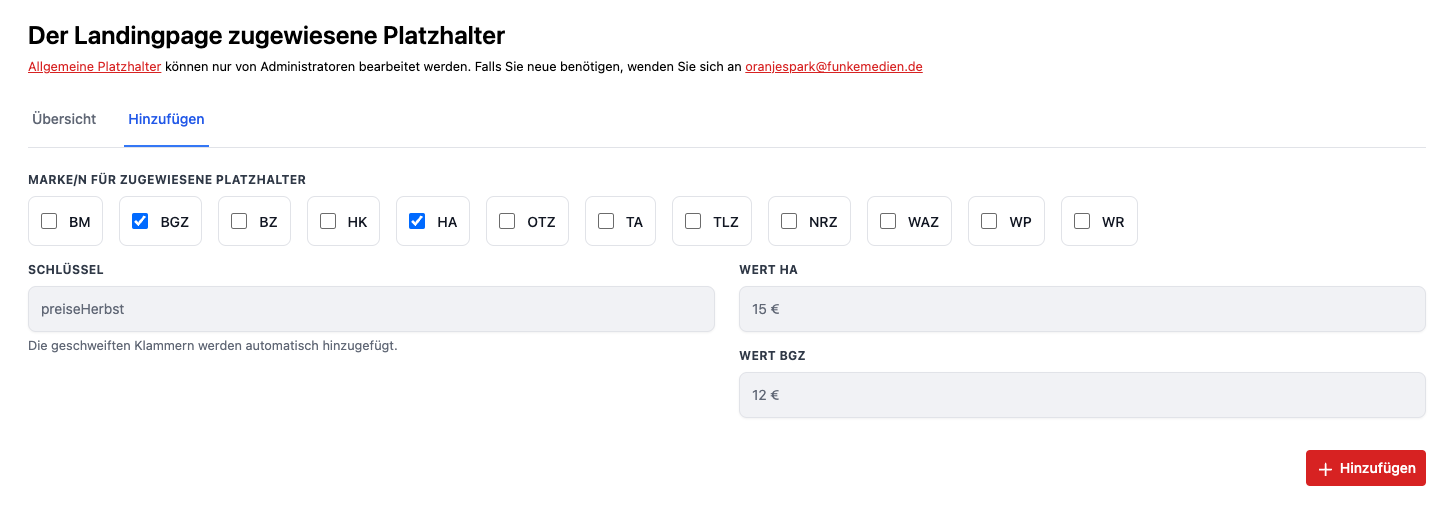Check the BM brand checkbox

click(49, 221)
